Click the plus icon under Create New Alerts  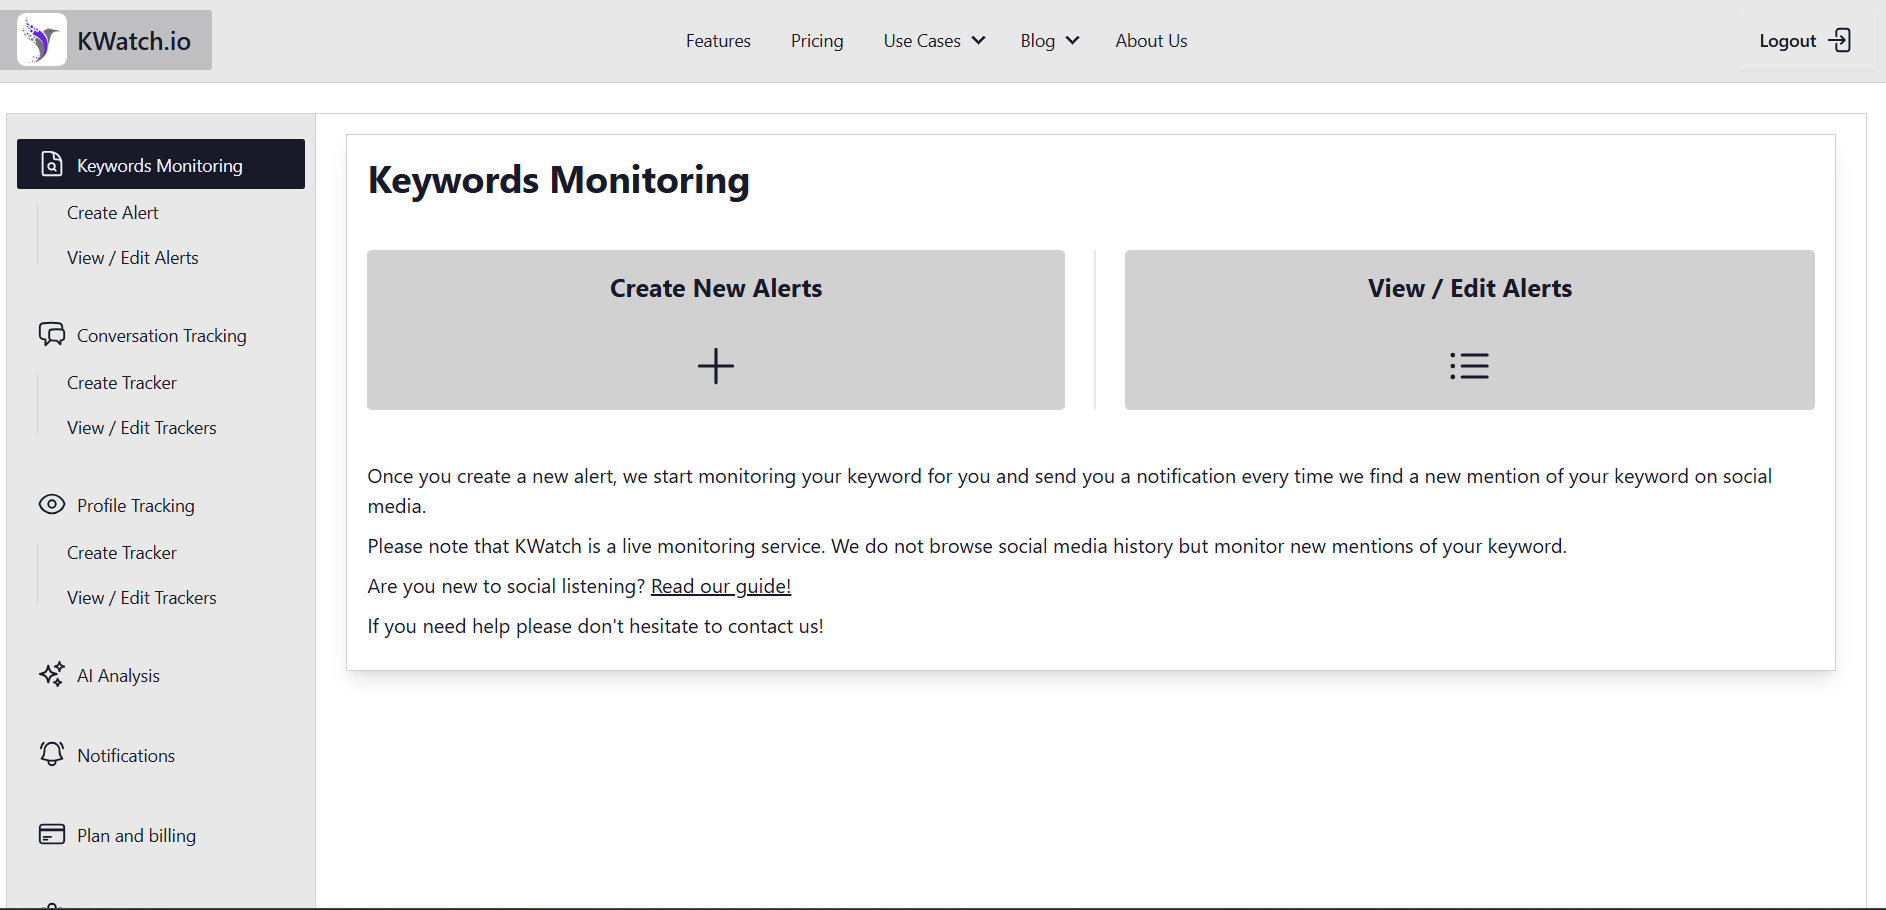click(716, 366)
